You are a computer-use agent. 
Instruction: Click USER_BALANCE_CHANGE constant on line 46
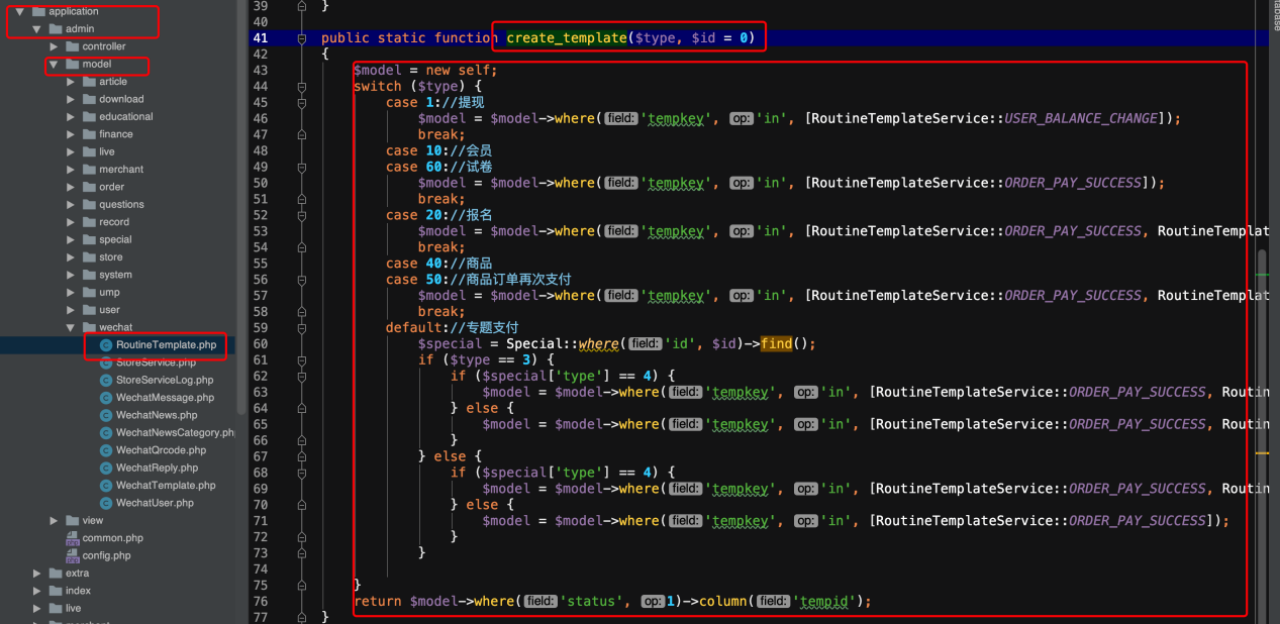1081,118
